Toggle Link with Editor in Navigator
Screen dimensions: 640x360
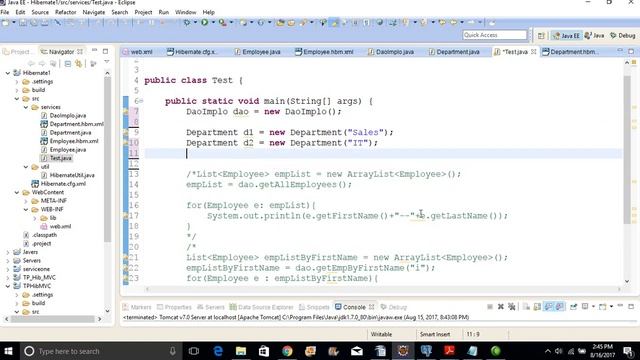[x=78, y=63]
